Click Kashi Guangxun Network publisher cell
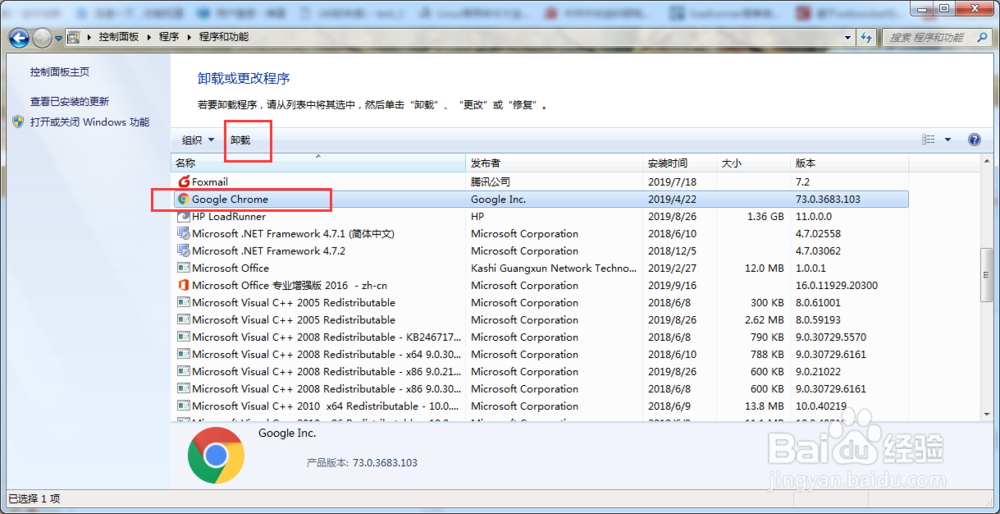Viewport: 1000px width, 514px height. tap(554, 268)
